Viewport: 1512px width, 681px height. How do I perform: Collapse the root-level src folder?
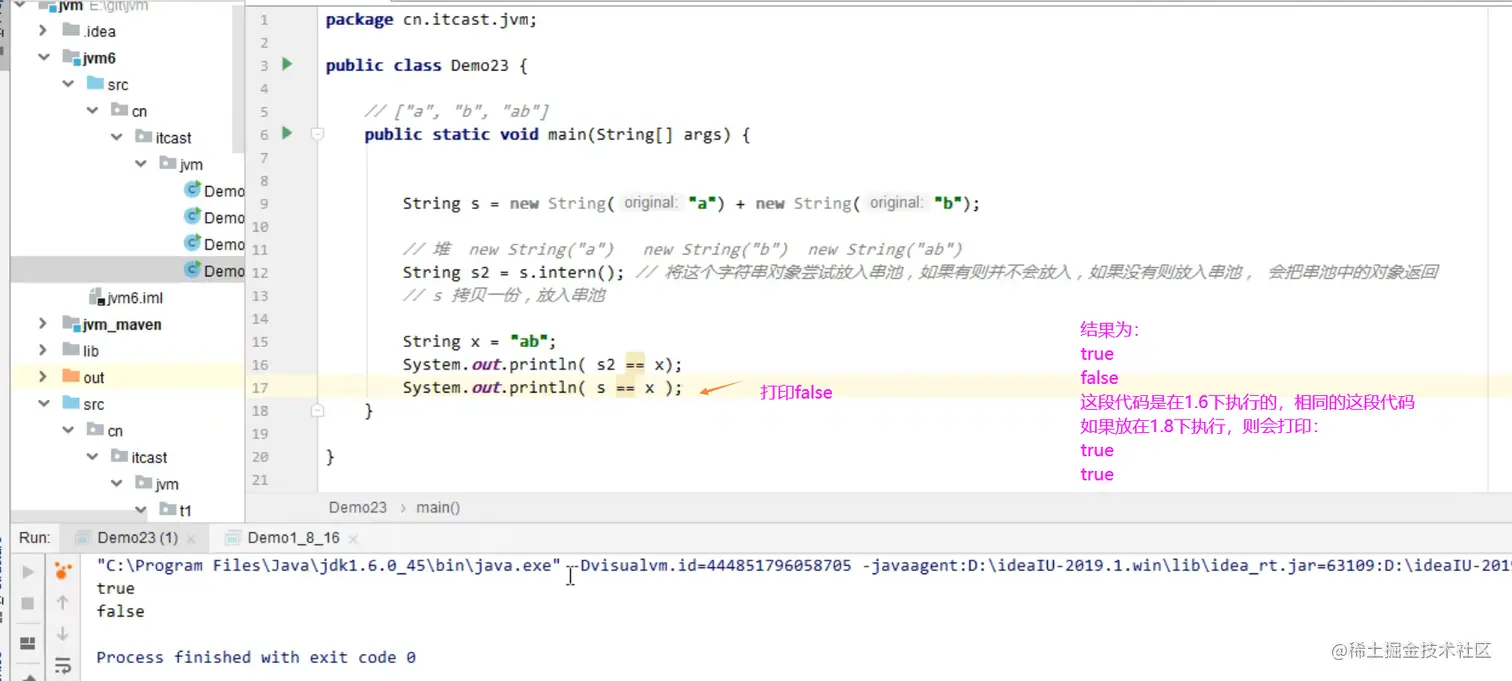43,404
